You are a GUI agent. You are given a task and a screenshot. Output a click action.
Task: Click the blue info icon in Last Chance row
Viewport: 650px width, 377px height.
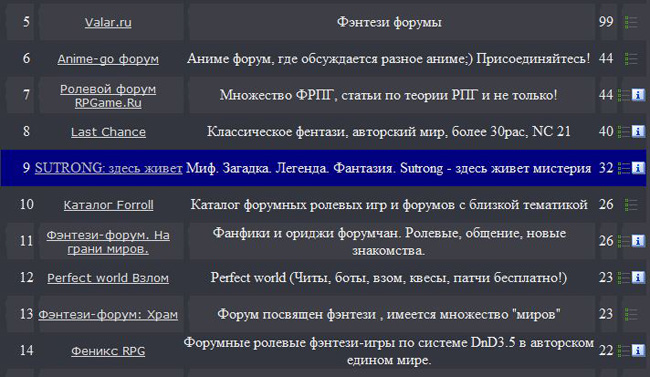638,131
